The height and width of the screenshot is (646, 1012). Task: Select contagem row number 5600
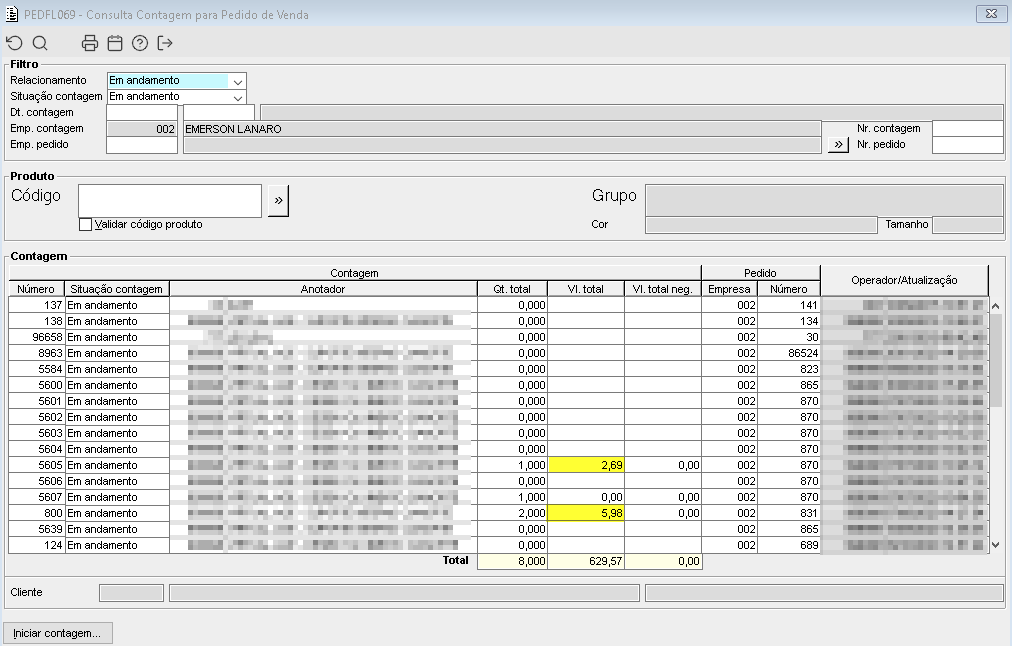coord(498,385)
